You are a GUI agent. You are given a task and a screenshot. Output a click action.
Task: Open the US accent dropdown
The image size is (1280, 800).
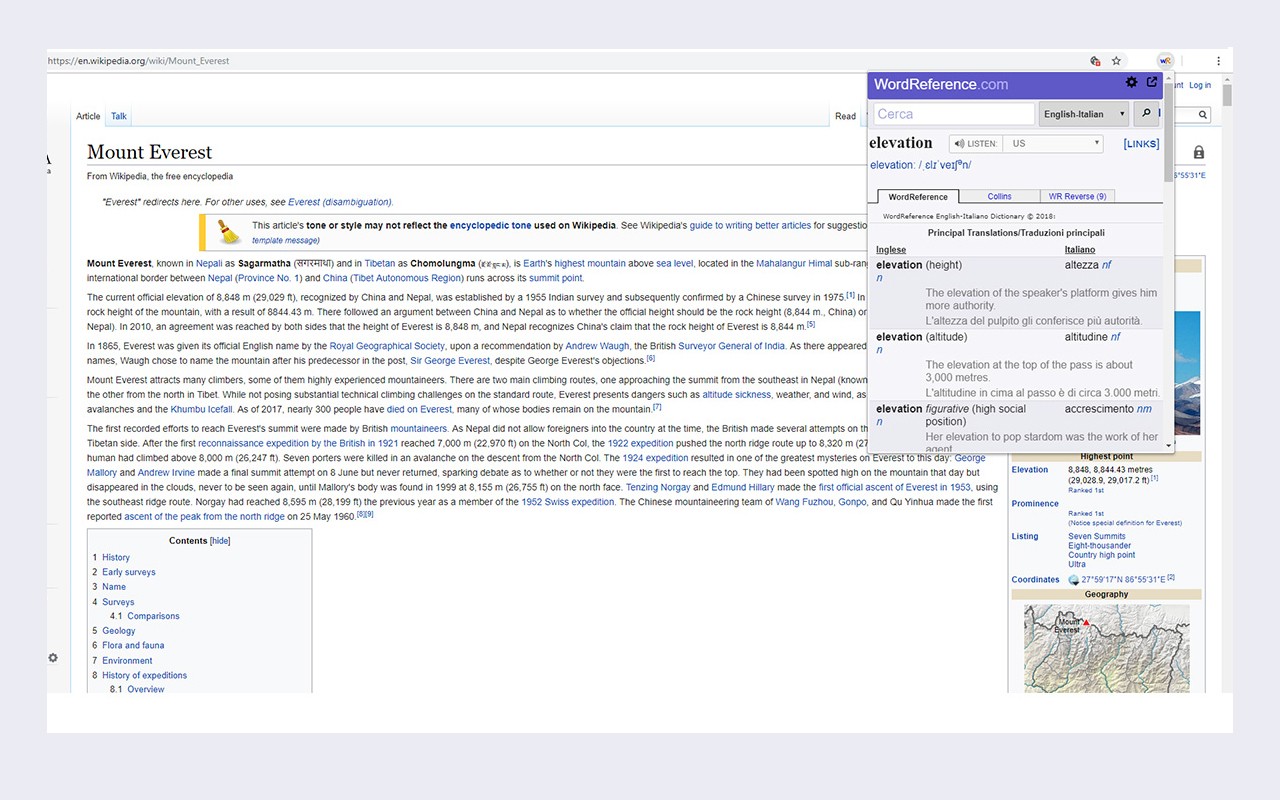1052,144
